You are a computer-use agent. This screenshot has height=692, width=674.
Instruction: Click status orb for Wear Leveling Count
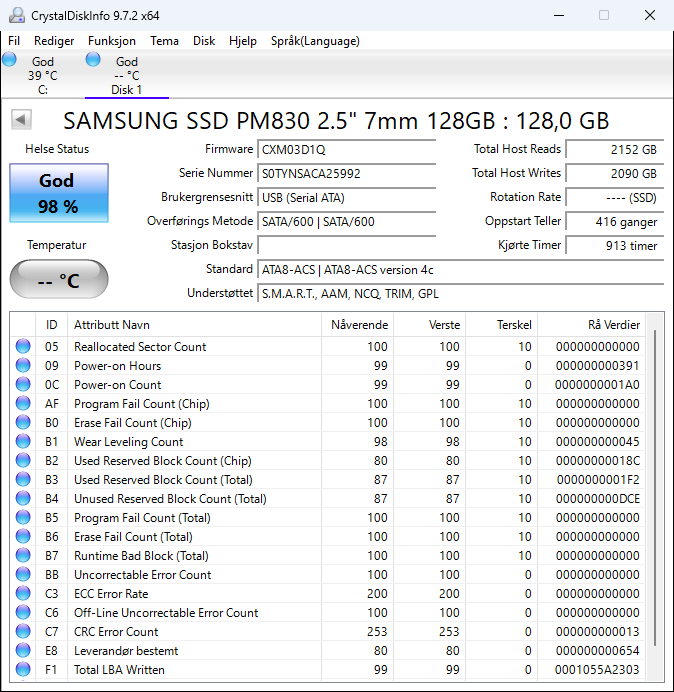(23, 441)
